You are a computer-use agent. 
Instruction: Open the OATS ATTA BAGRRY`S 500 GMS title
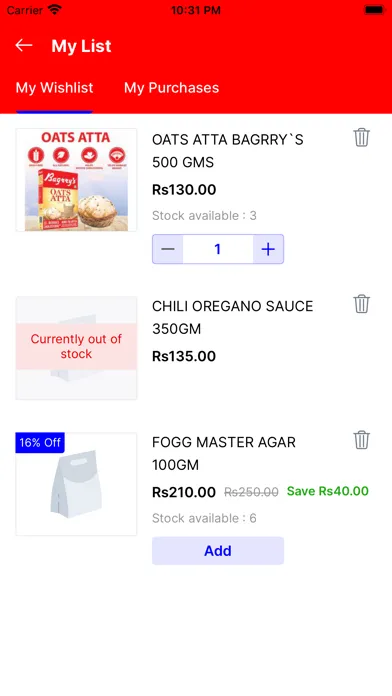(228, 151)
